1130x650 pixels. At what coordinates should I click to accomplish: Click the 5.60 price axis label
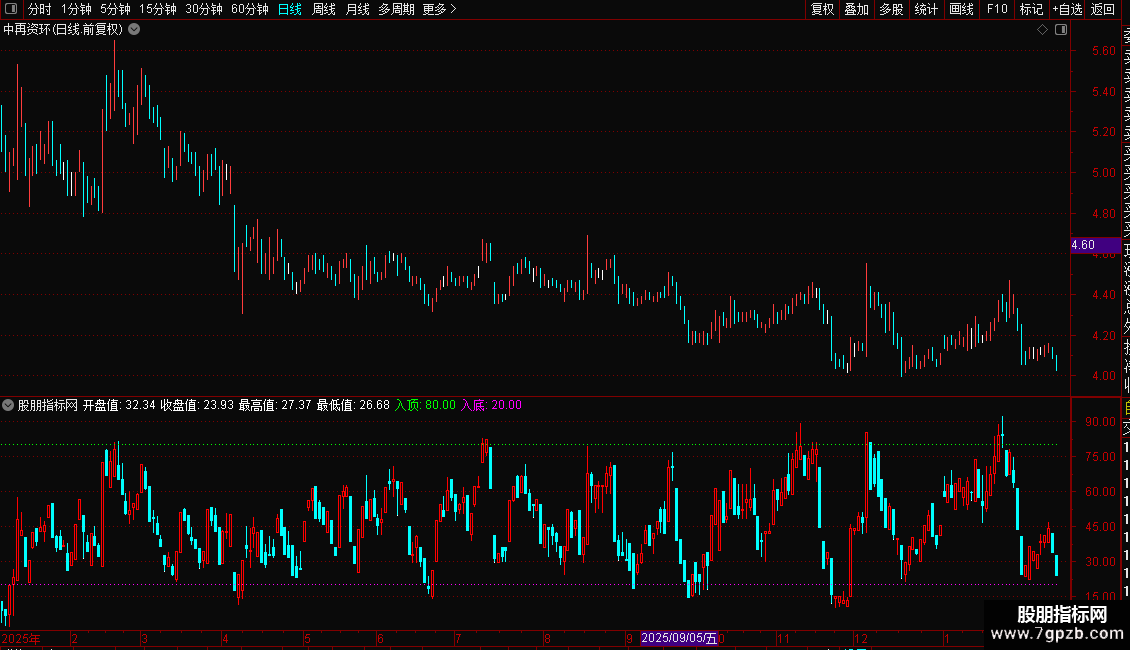point(1103,50)
